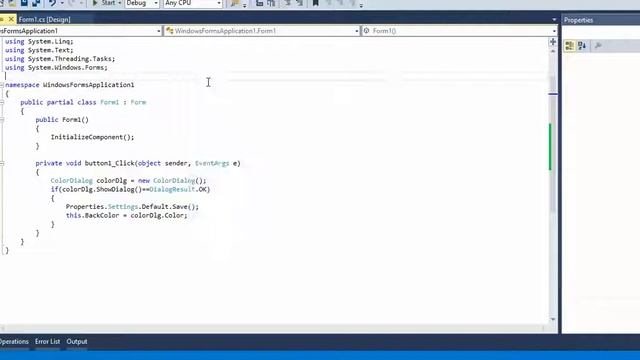Click the scrollbar down arrow in editor
Viewport: 640px width, 360px height.
point(553,319)
